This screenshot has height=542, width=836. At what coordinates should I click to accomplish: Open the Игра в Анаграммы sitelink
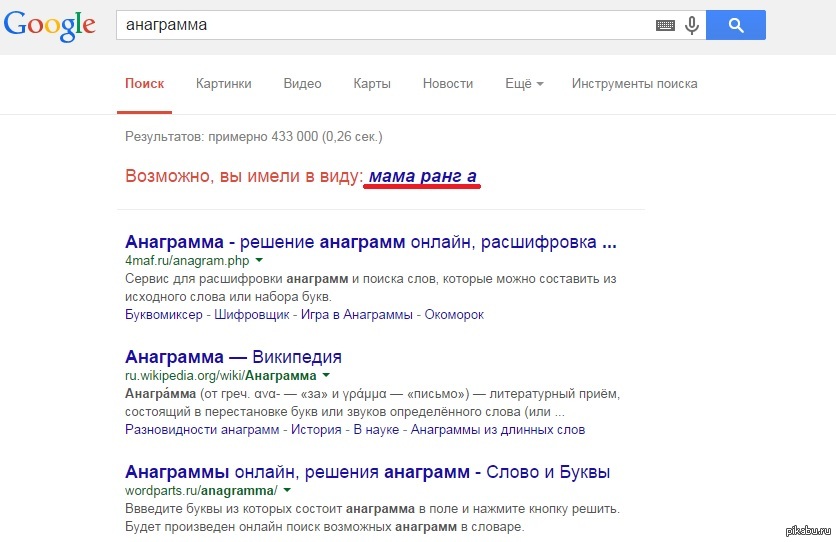point(357,314)
